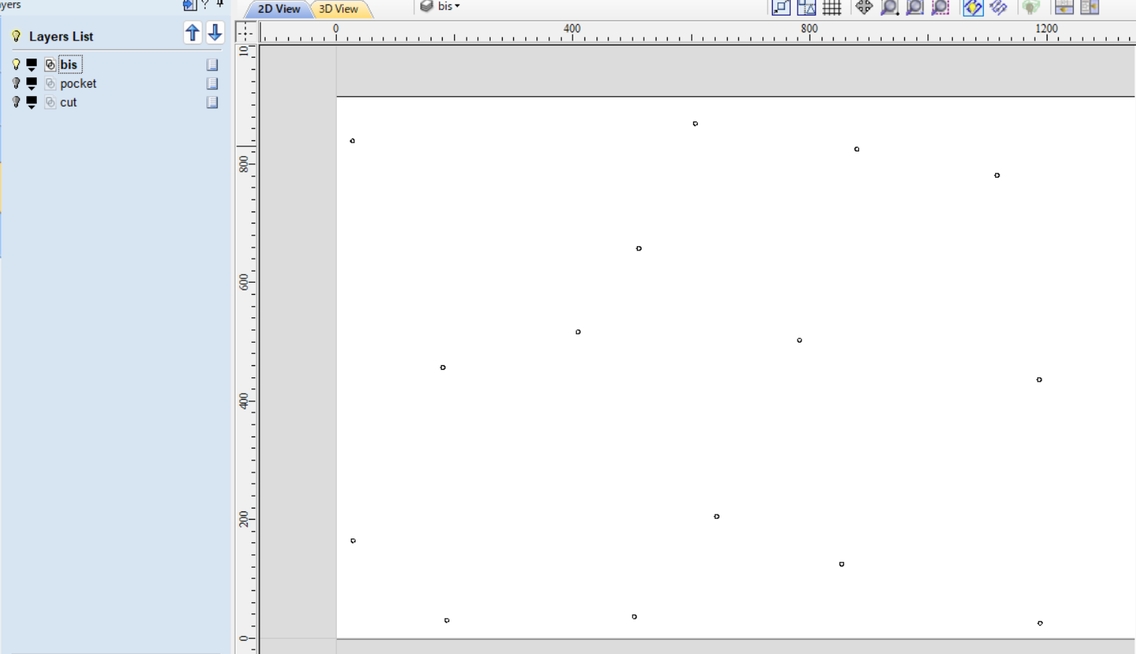
Task: Select the Pan view tool
Action: [864, 7]
